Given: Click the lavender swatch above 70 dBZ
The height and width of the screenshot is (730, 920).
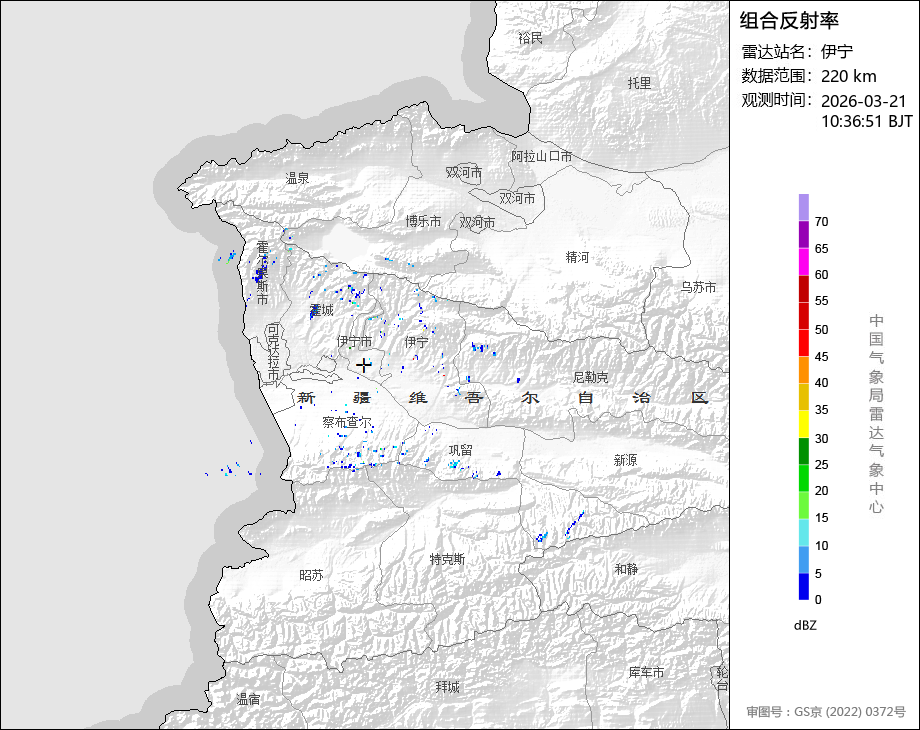Looking at the screenshot, I should (804, 207).
